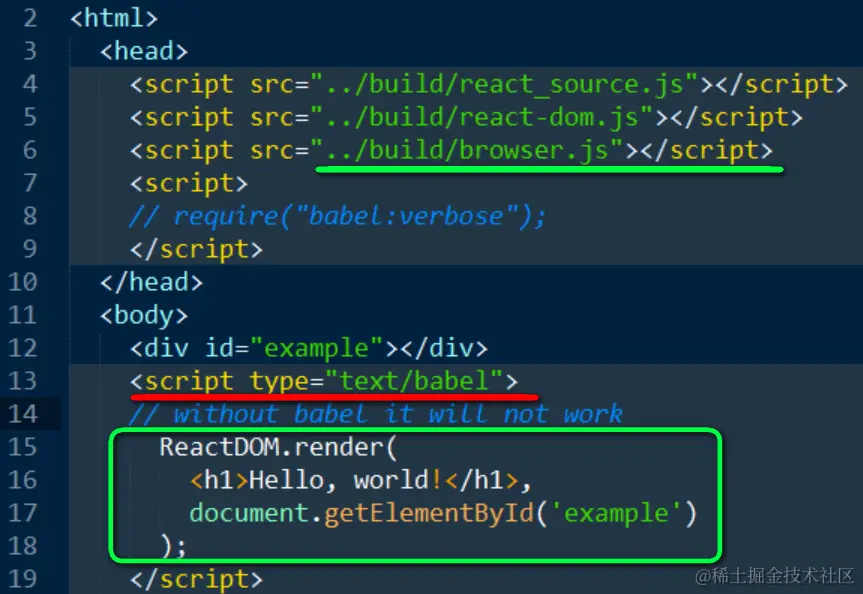Click the 'example' string argument on line 17

point(616,513)
